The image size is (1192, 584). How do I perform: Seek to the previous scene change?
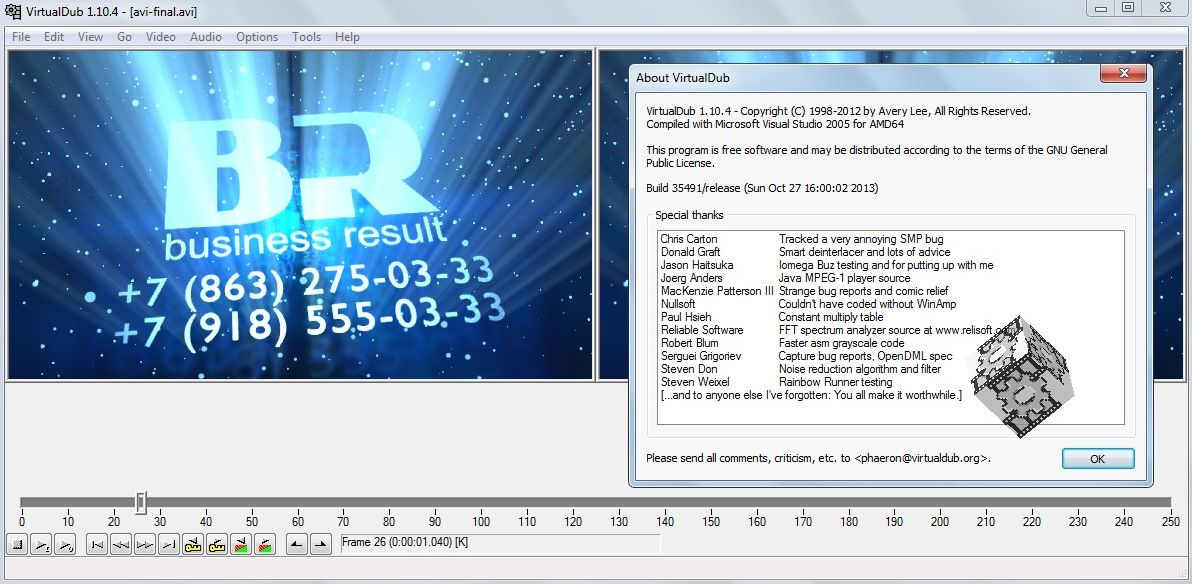[241, 544]
